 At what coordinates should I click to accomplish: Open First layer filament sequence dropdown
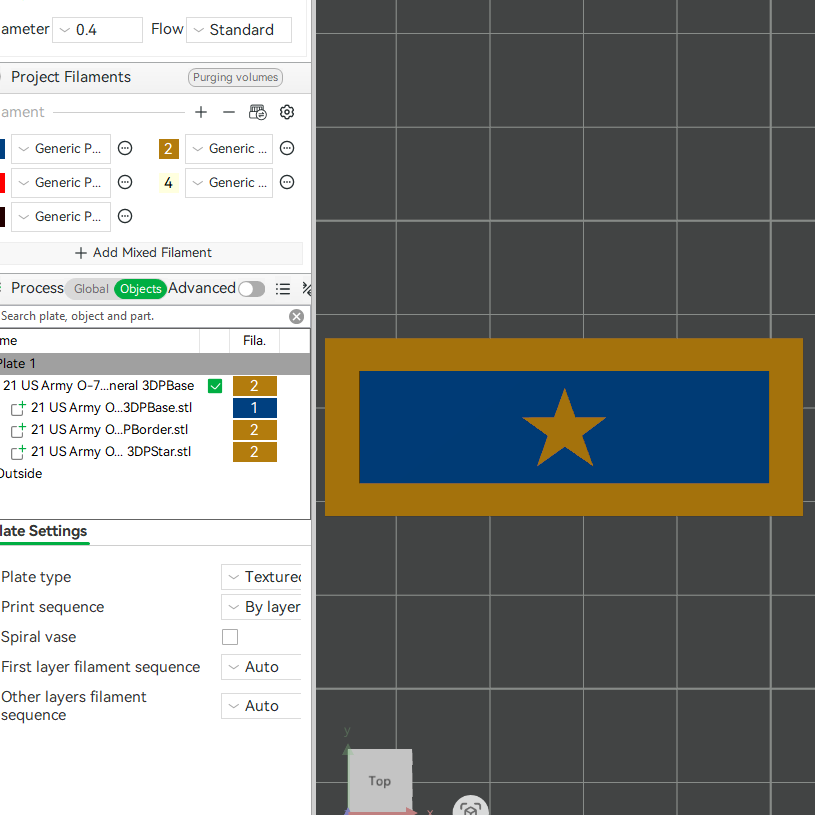(261, 667)
